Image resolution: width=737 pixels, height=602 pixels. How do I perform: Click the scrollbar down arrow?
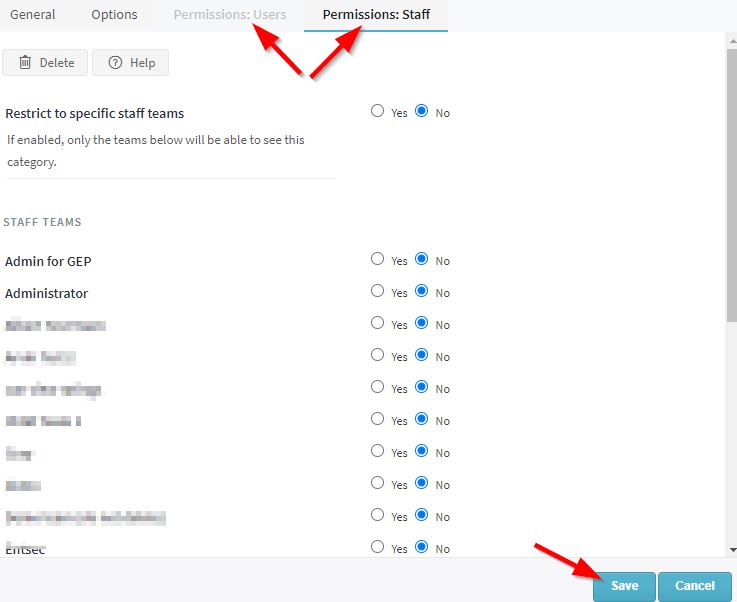point(731,550)
